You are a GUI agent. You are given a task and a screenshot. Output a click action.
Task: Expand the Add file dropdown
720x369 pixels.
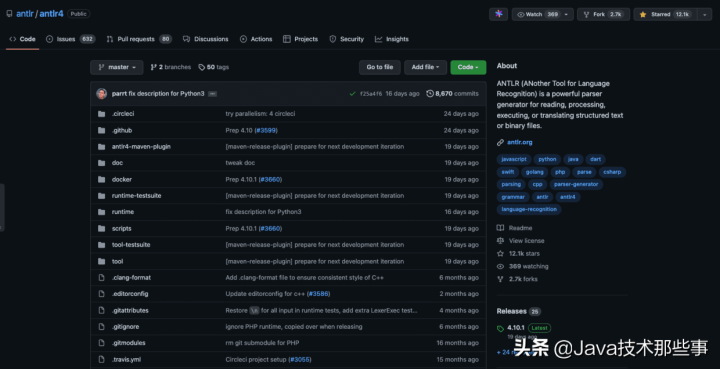(425, 67)
